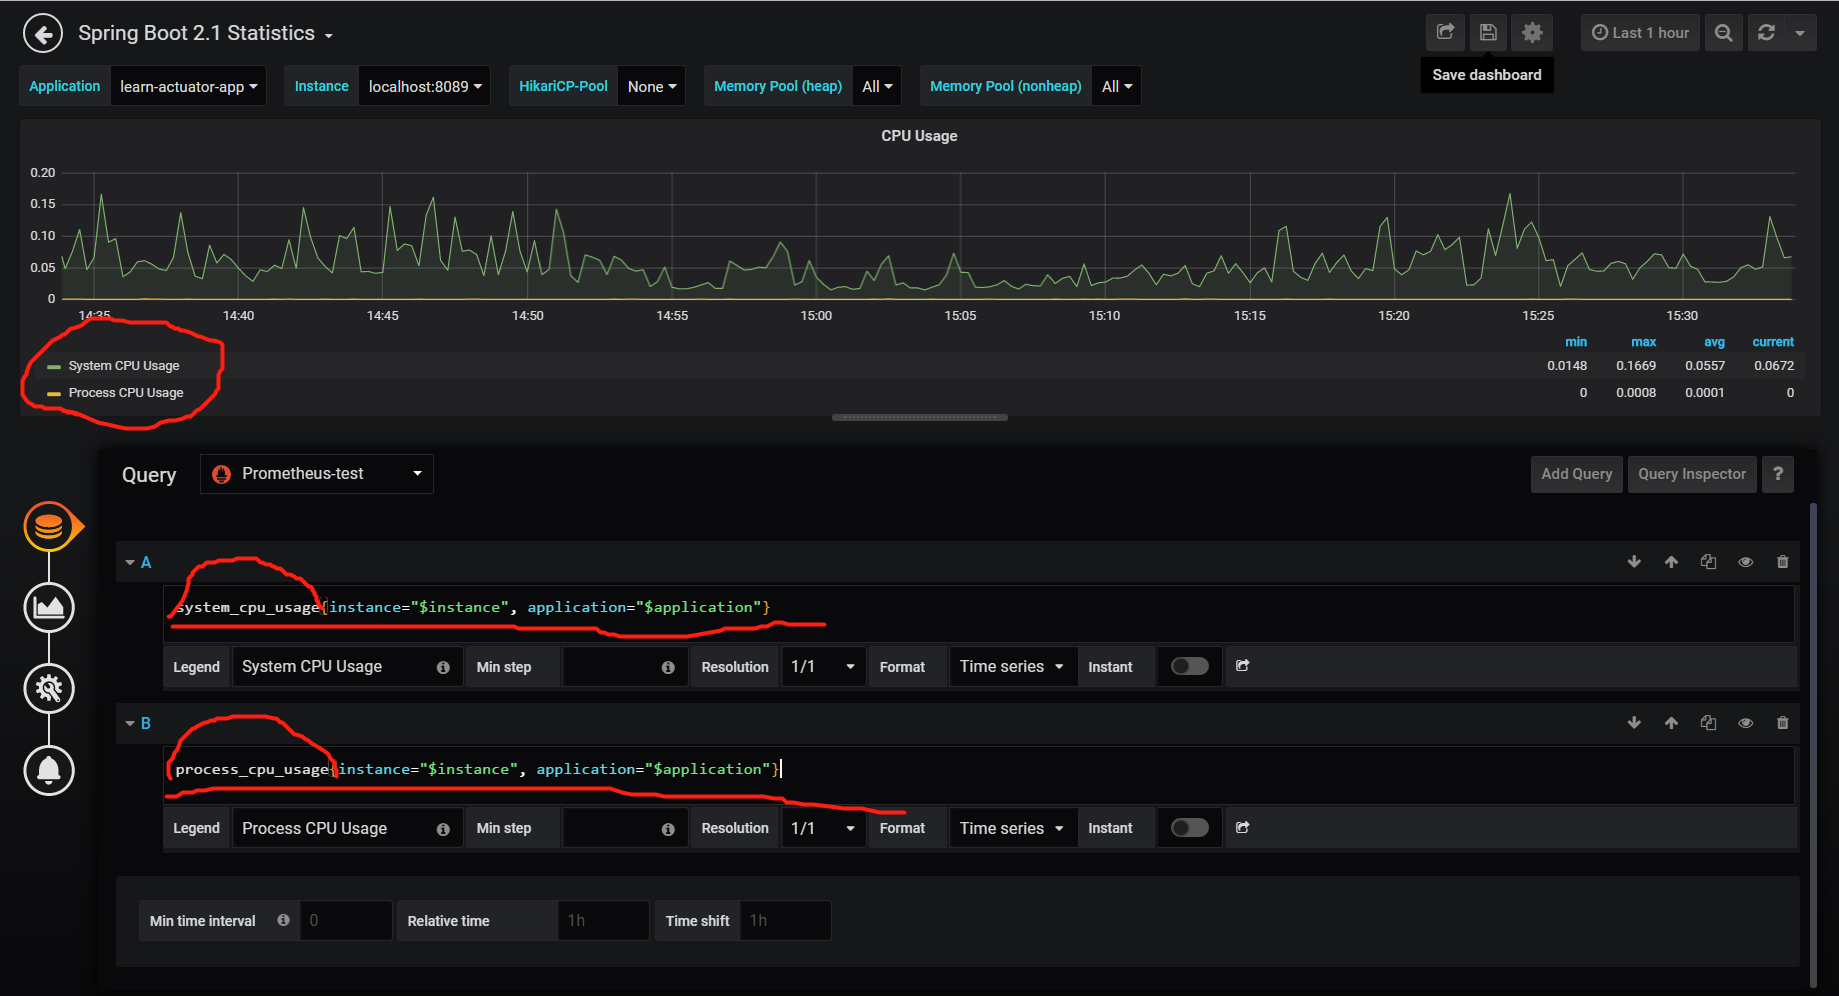Click the Relative time input field
The image size is (1839, 996).
pyautogui.click(x=603, y=920)
